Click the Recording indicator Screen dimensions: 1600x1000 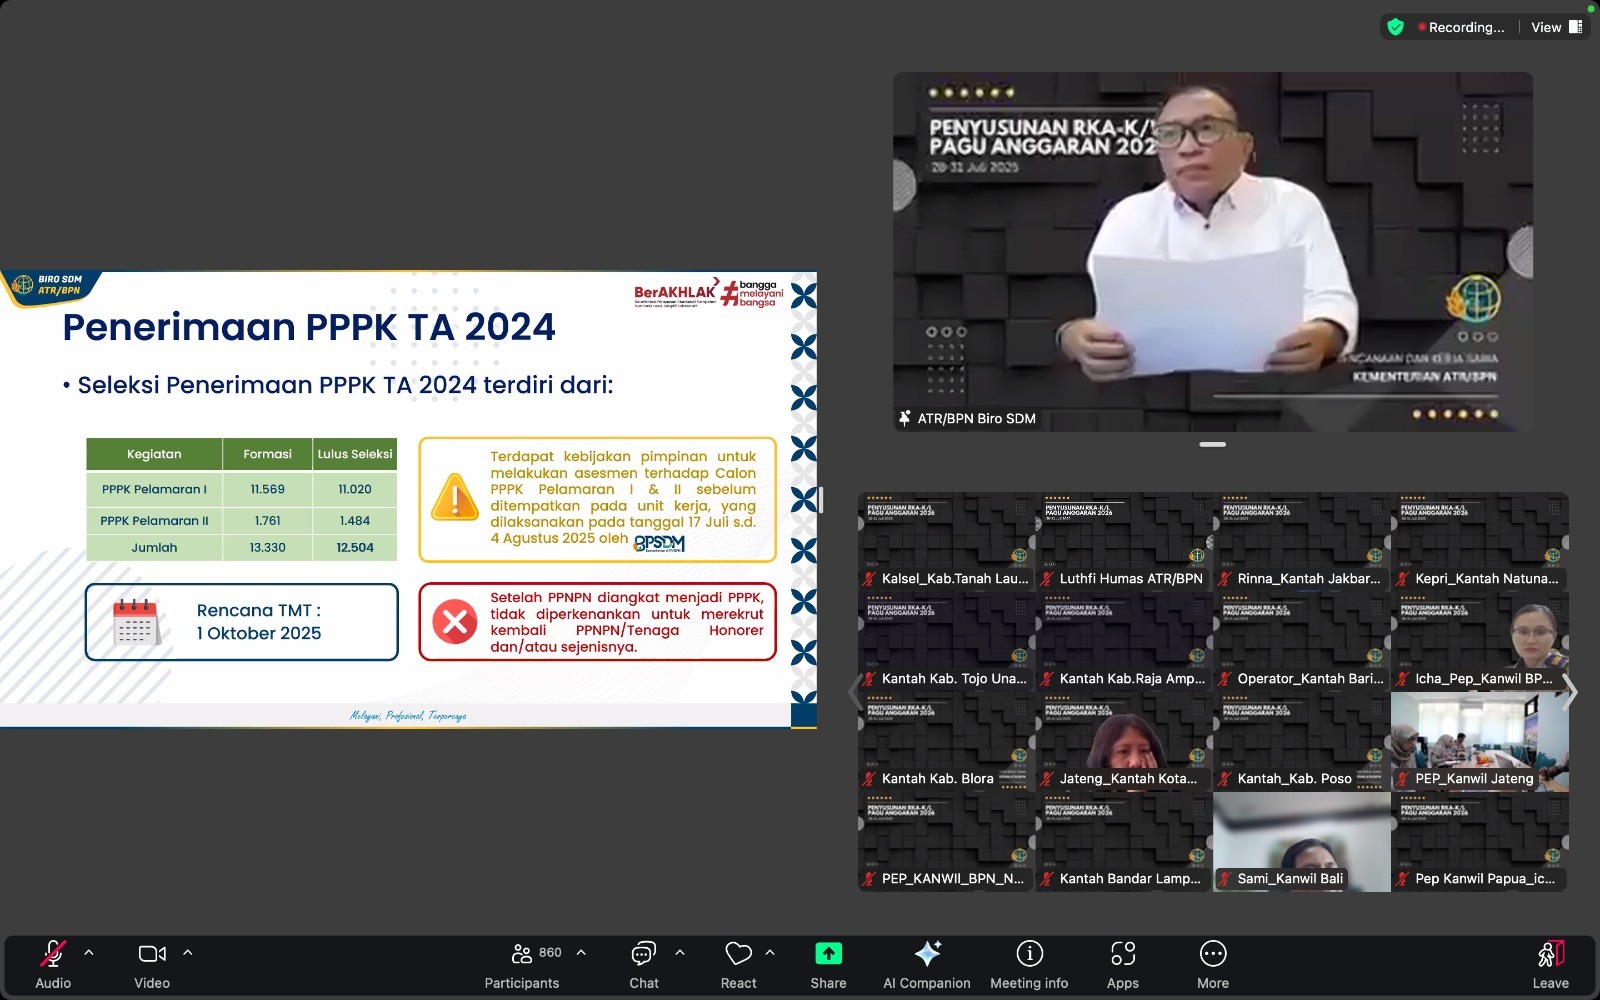click(1460, 27)
